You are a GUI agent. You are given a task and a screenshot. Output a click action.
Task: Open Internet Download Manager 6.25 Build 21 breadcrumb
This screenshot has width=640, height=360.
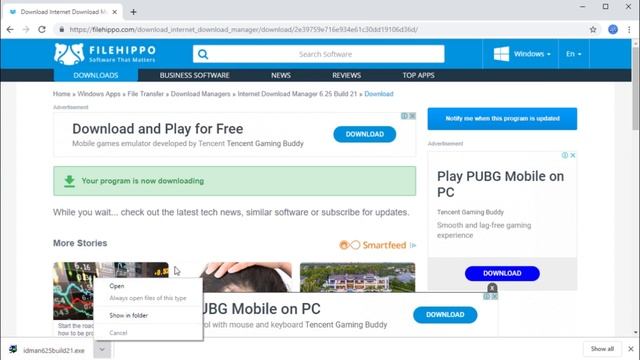click(x=297, y=94)
